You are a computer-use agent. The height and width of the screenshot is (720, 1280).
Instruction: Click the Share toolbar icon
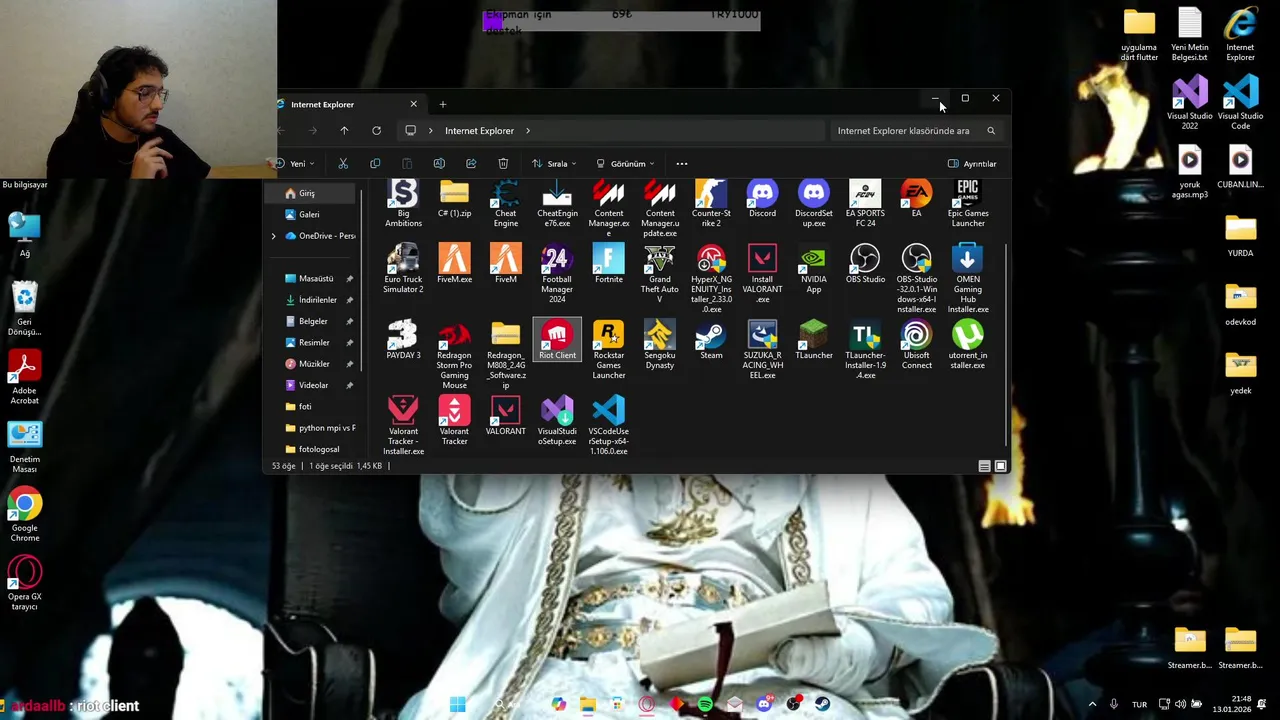(x=471, y=164)
